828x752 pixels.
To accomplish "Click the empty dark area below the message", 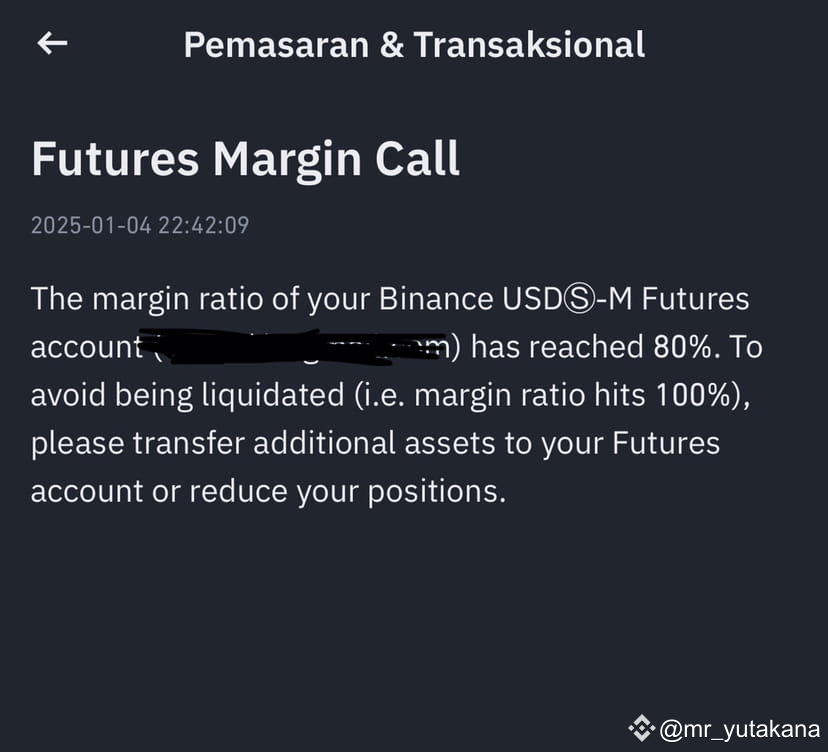I will [414, 600].
